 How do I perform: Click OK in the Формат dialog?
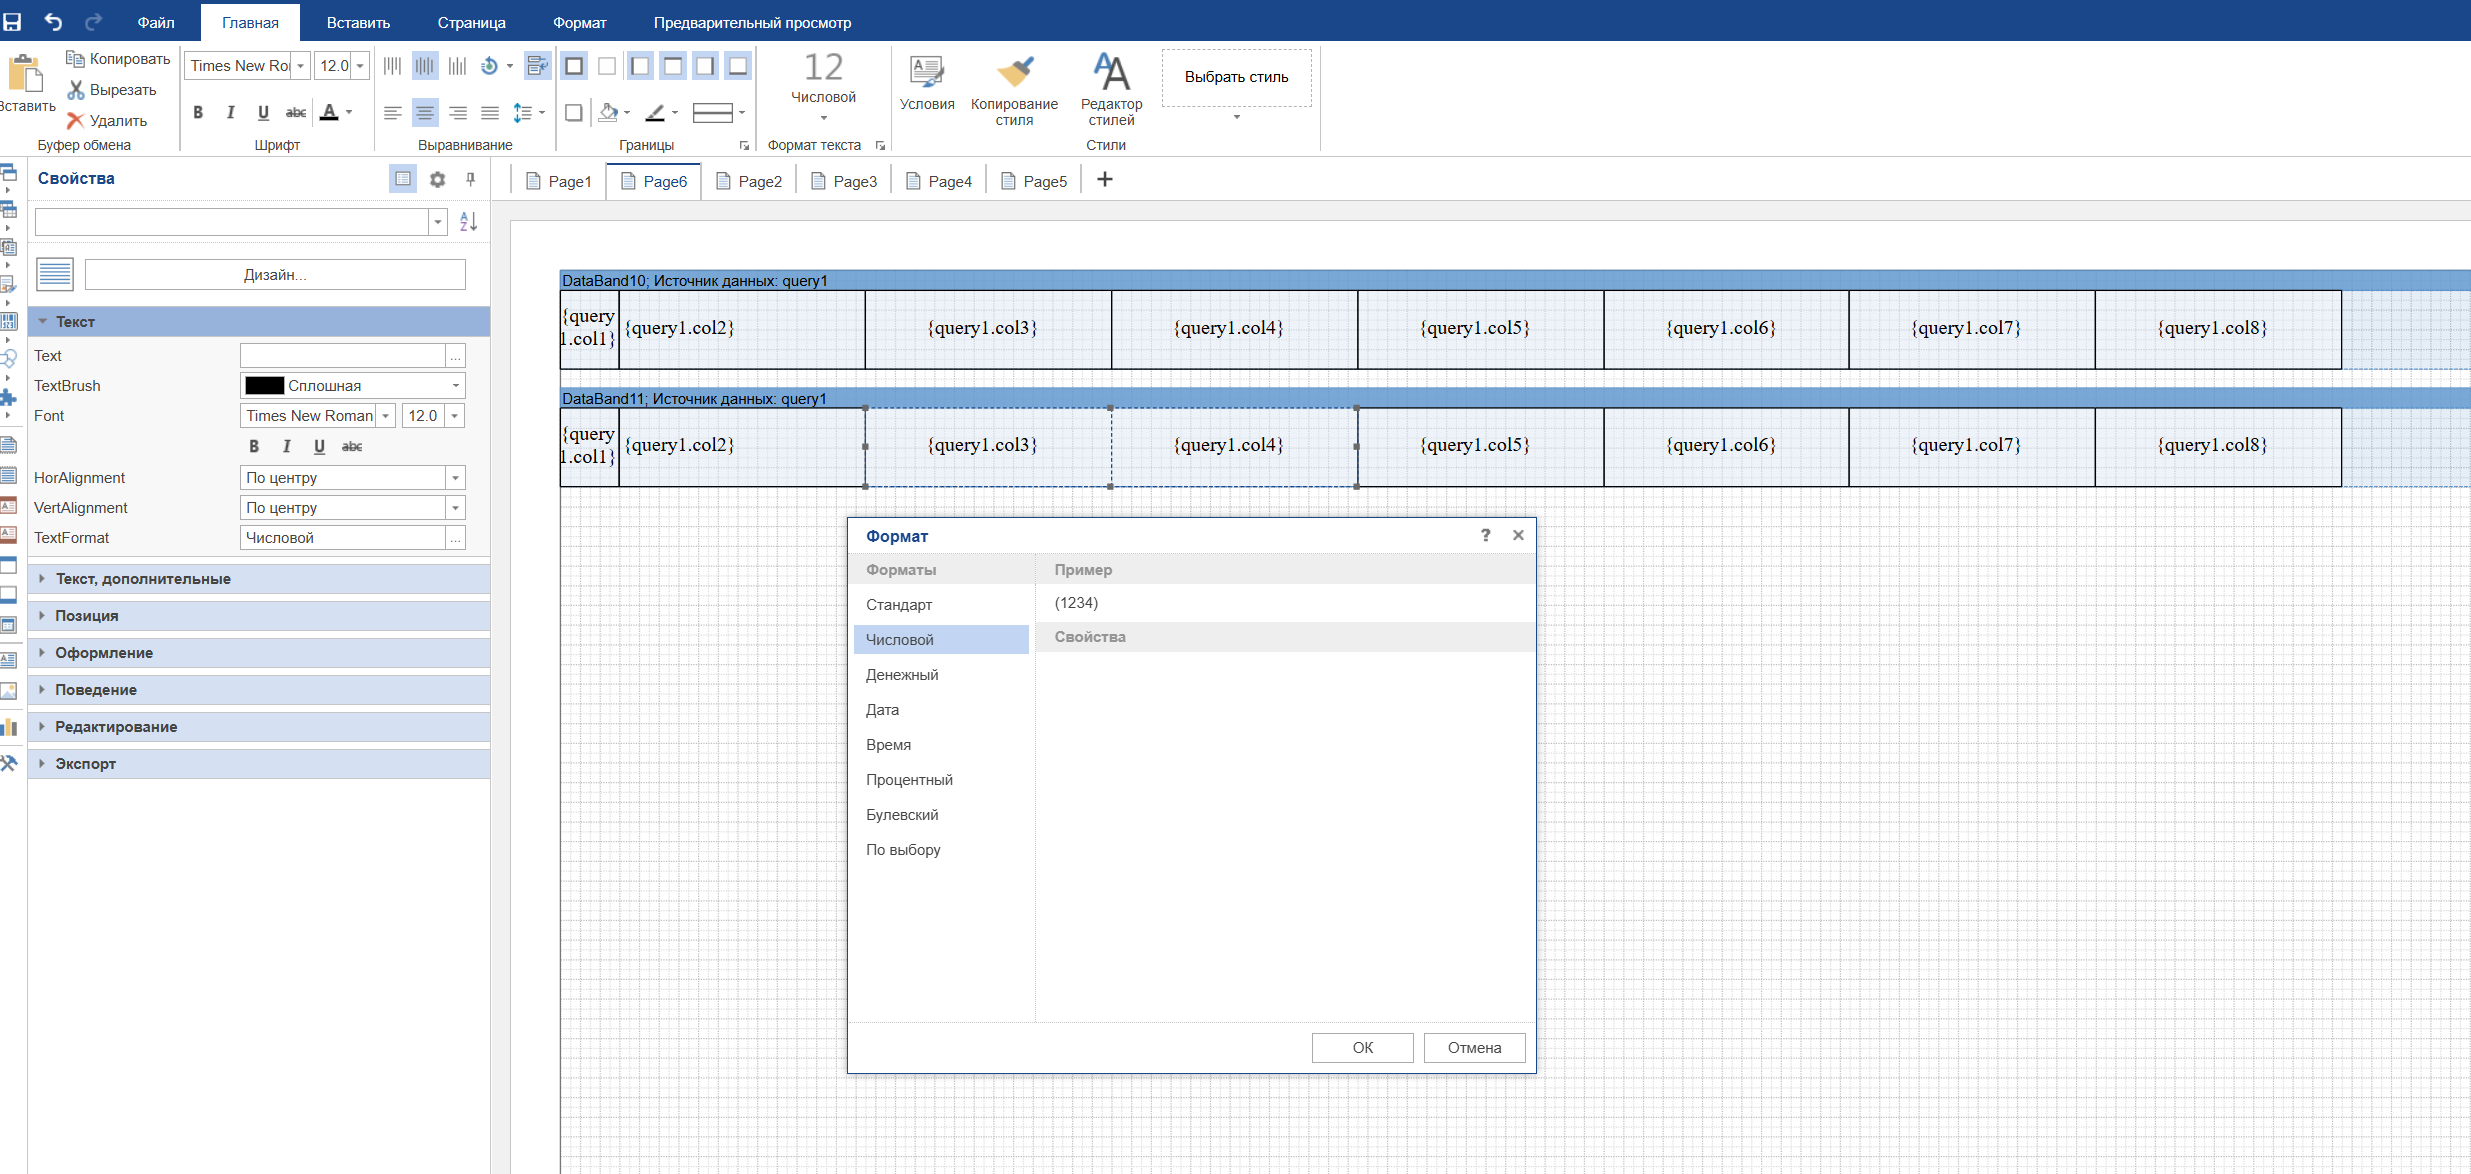coord(1362,1047)
